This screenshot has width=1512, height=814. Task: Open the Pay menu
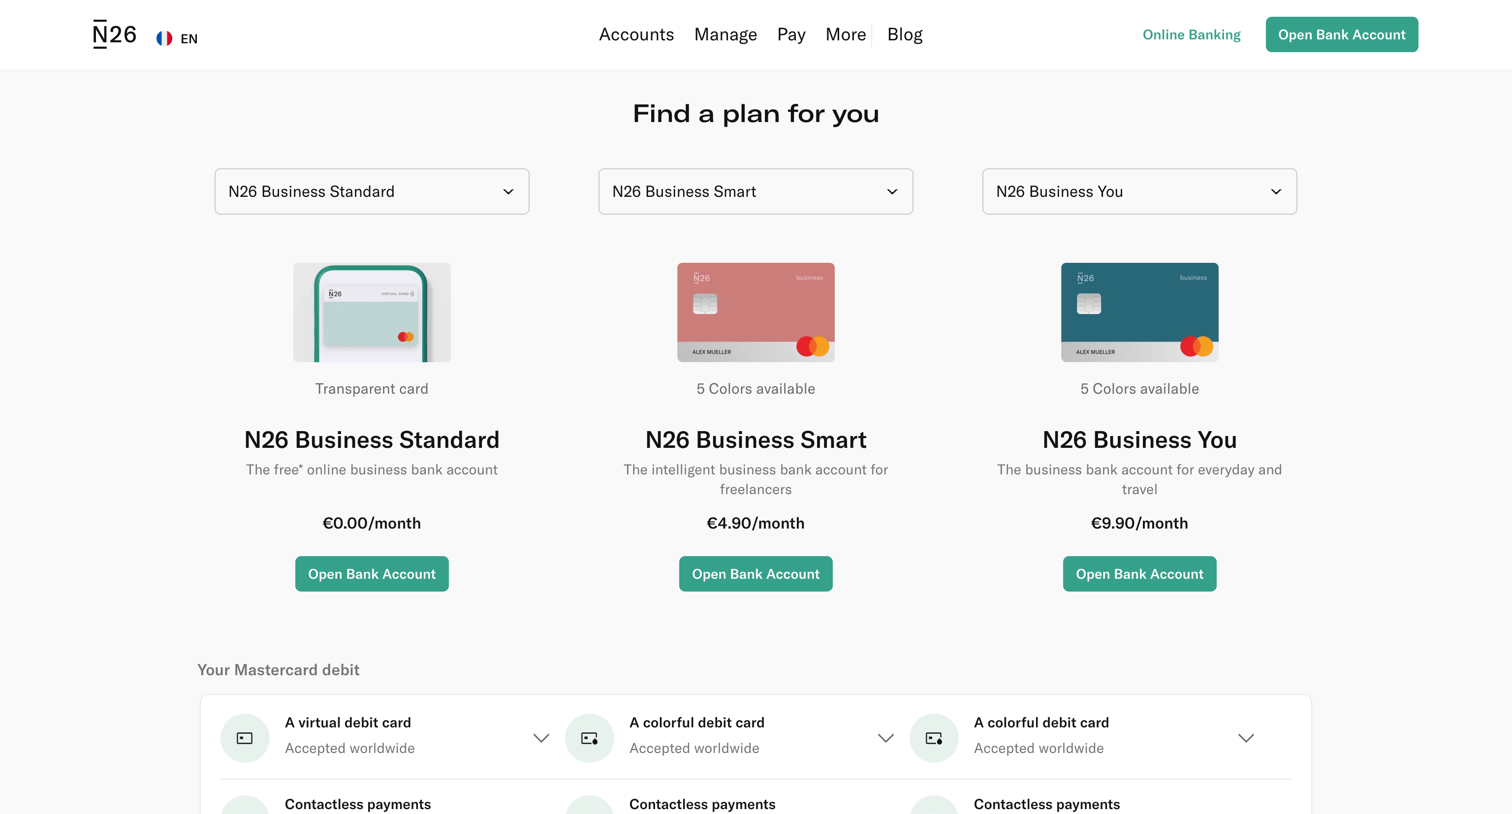click(791, 34)
